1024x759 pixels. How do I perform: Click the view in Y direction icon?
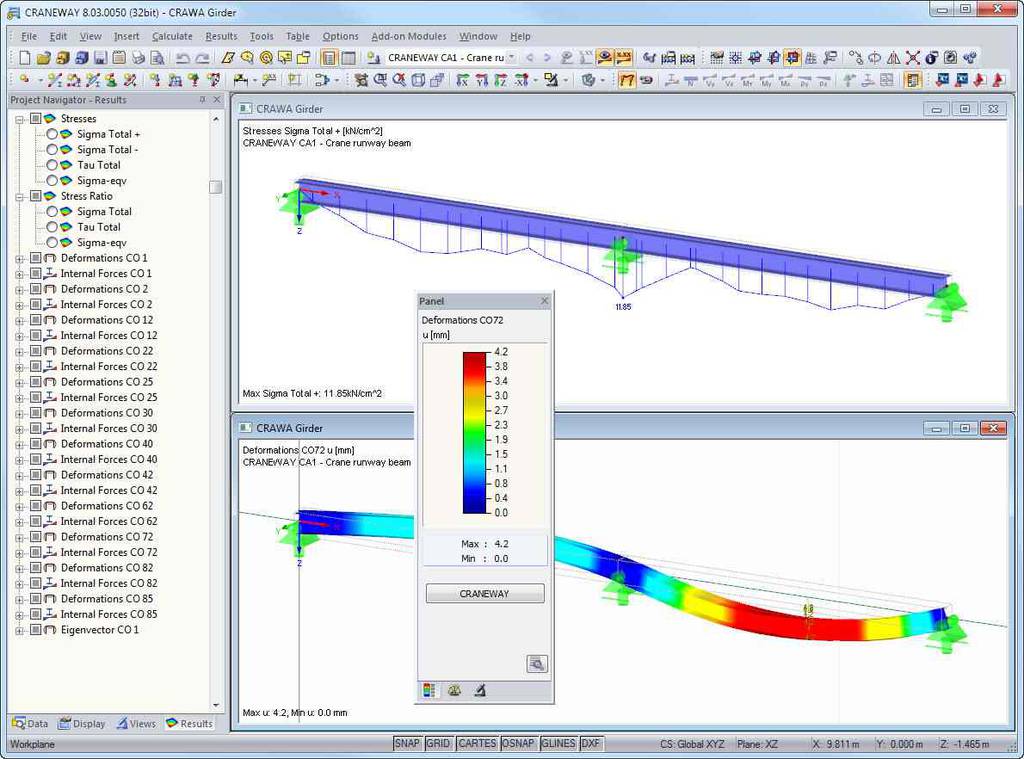click(x=482, y=80)
